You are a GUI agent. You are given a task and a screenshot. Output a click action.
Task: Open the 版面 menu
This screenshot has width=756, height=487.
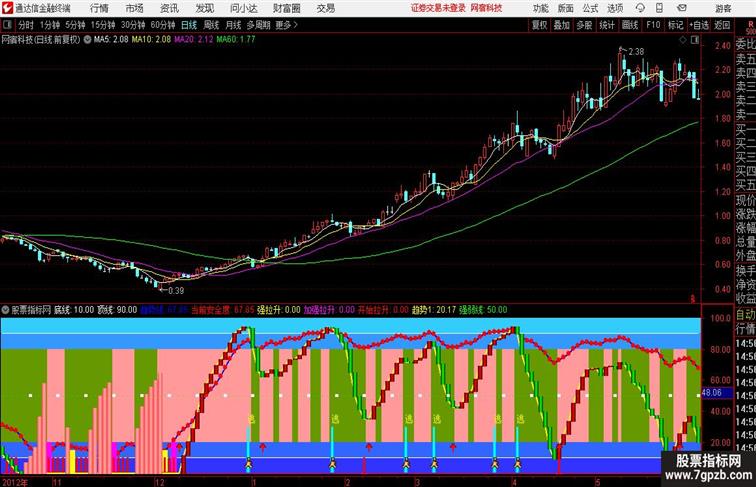pyautogui.click(x=565, y=8)
